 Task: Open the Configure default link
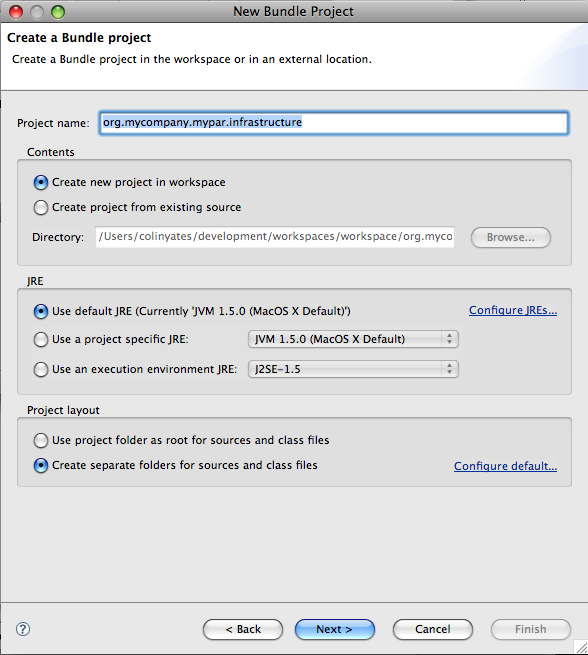tap(505, 466)
